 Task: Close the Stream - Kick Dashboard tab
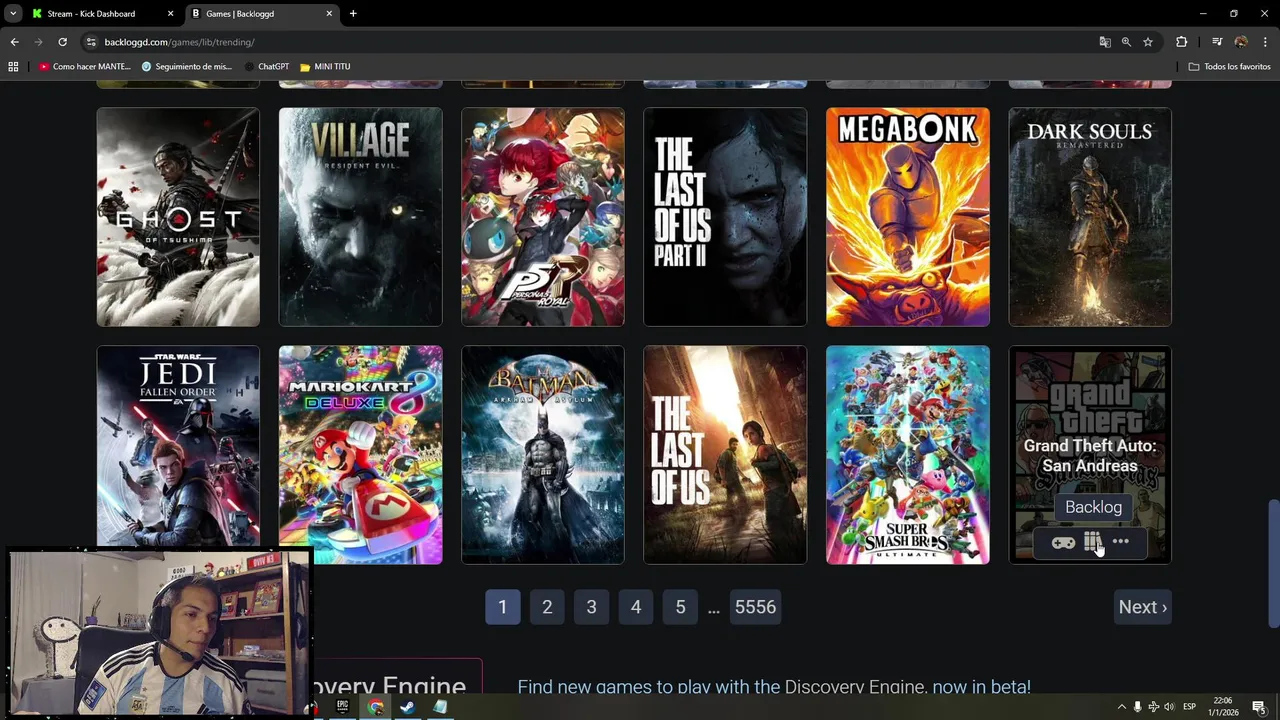pyautogui.click(x=170, y=14)
